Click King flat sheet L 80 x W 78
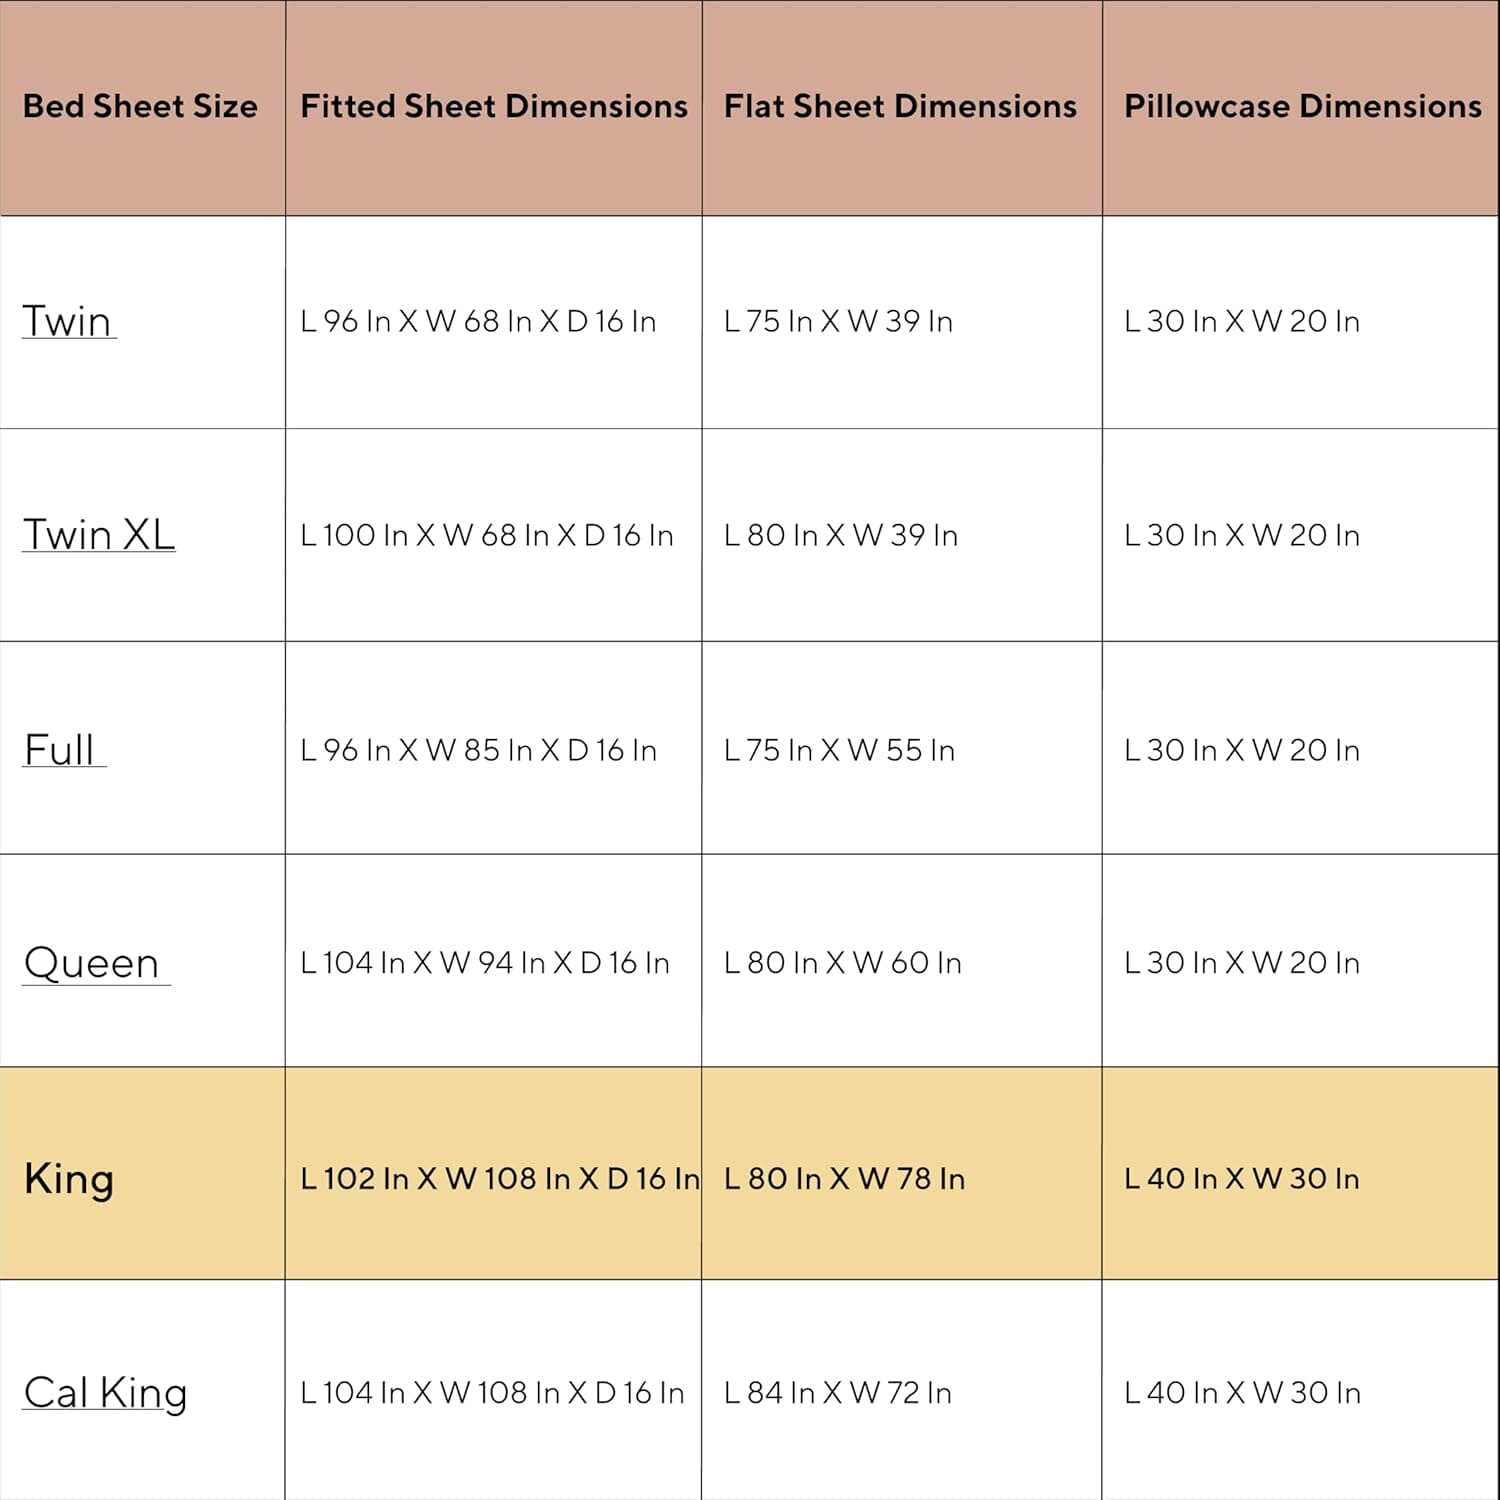Viewport: 1500px width, 1500px height. point(844,1178)
